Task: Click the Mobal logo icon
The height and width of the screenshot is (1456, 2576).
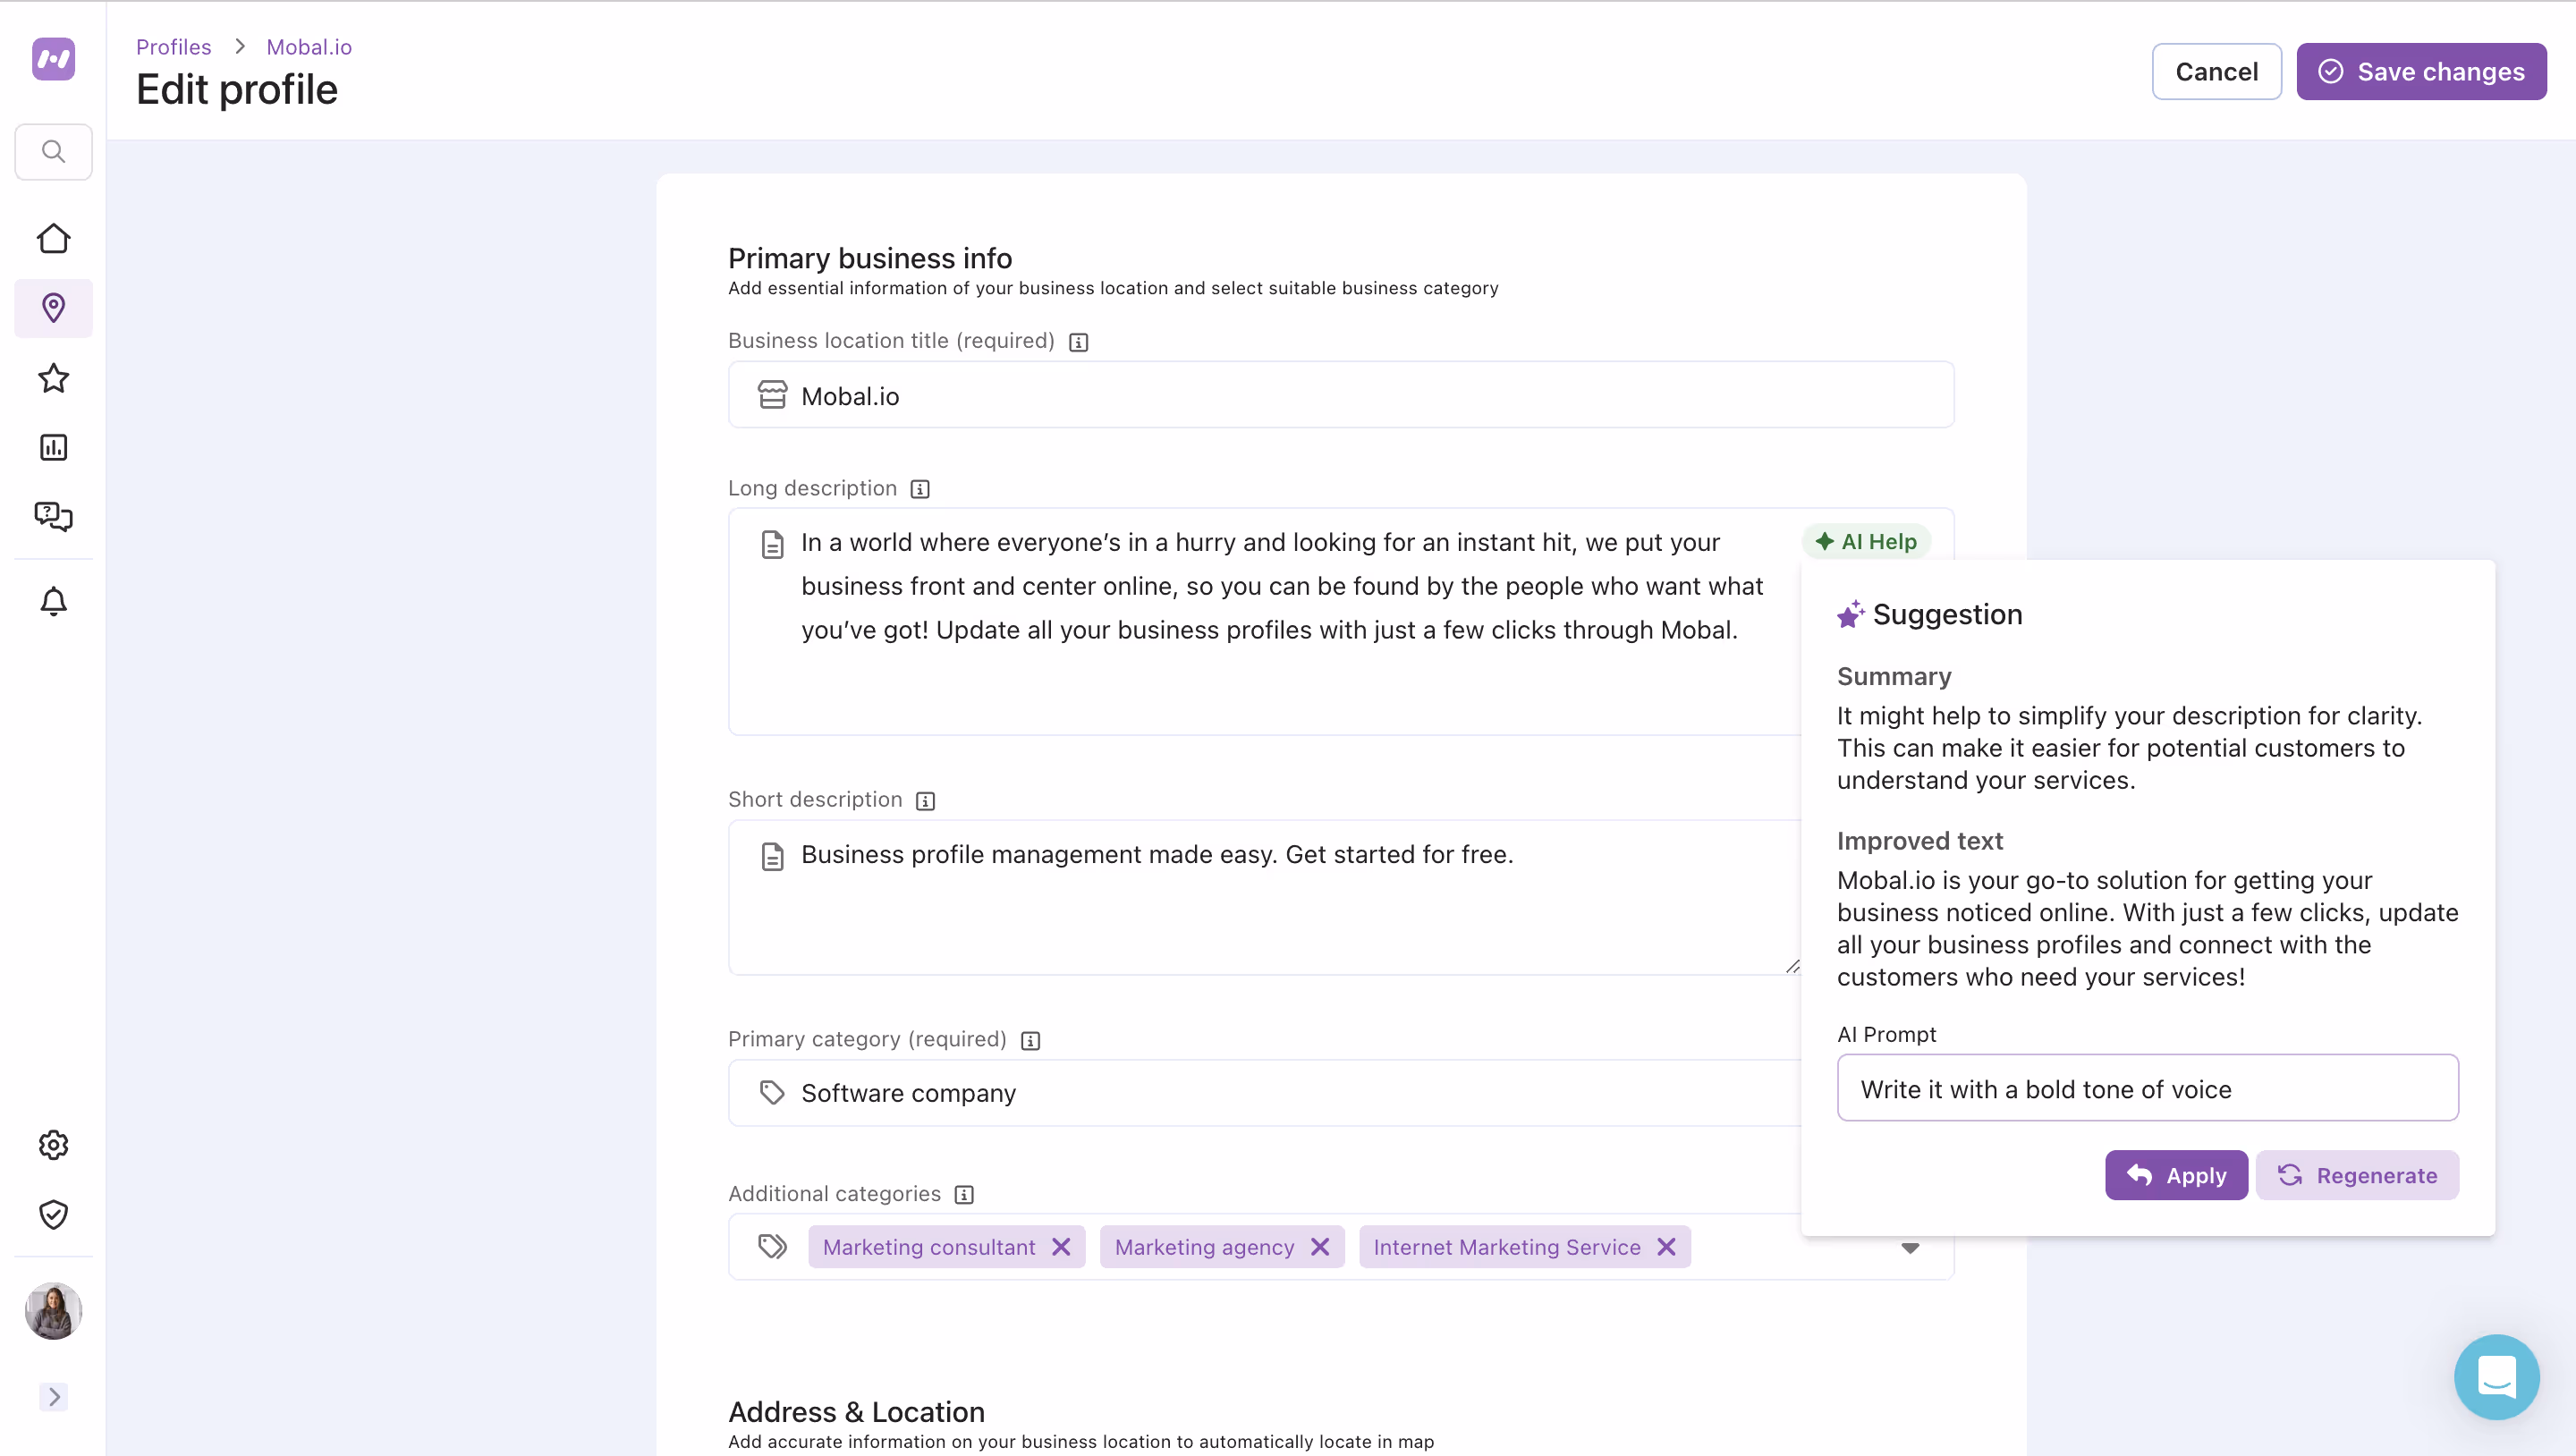Action: (53, 59)
